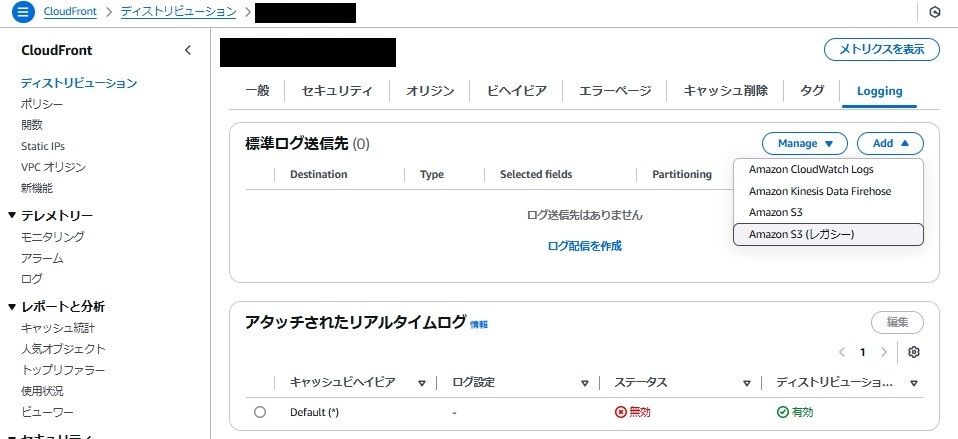Collapse the CloudFront sidebar with the chevron

click(188, 50)
